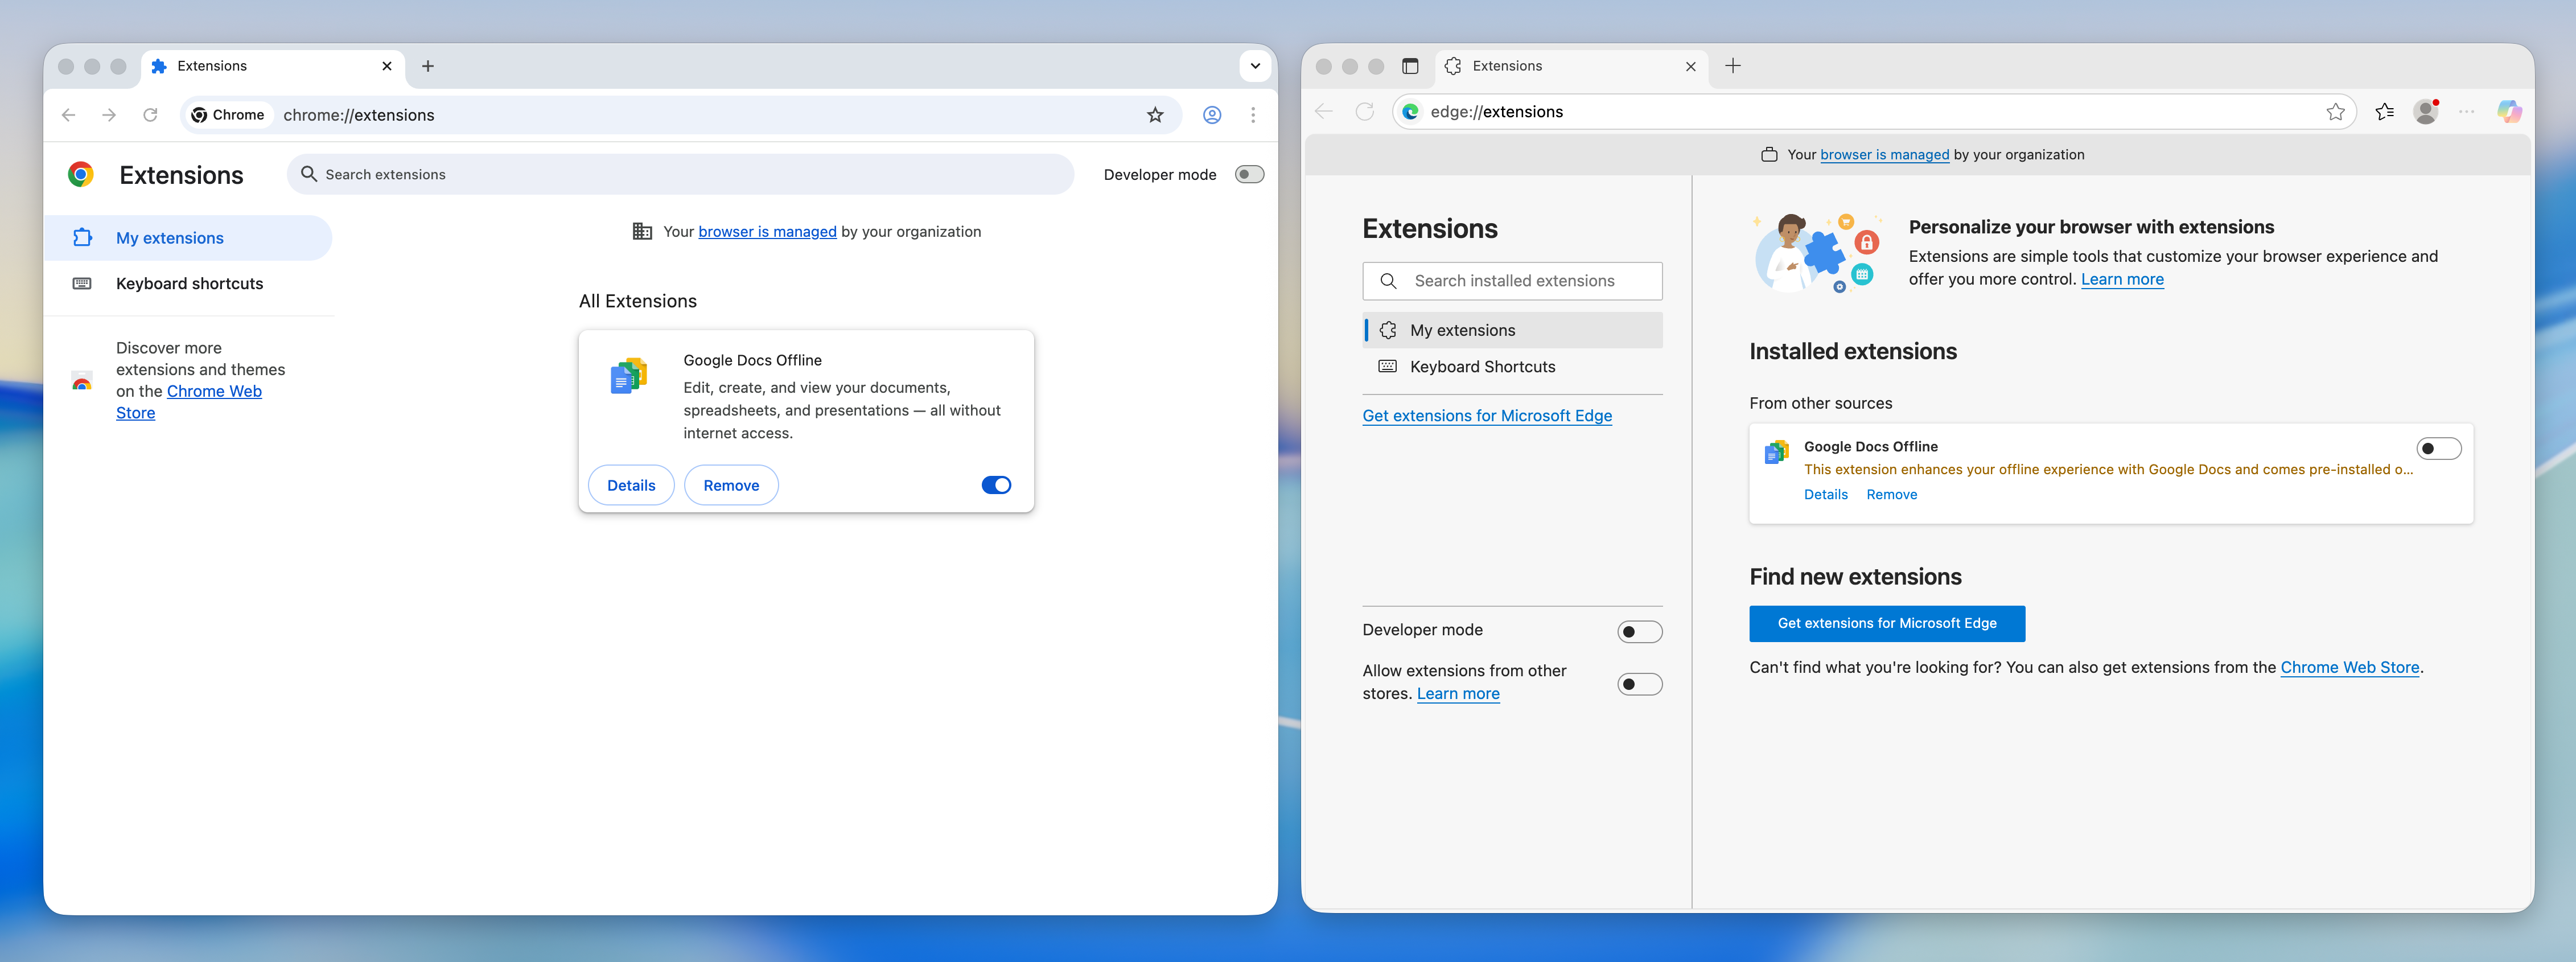Viewport: 2576px width, 962px height.
Task: Open Edge favorites list icon
Action: 2384,112
